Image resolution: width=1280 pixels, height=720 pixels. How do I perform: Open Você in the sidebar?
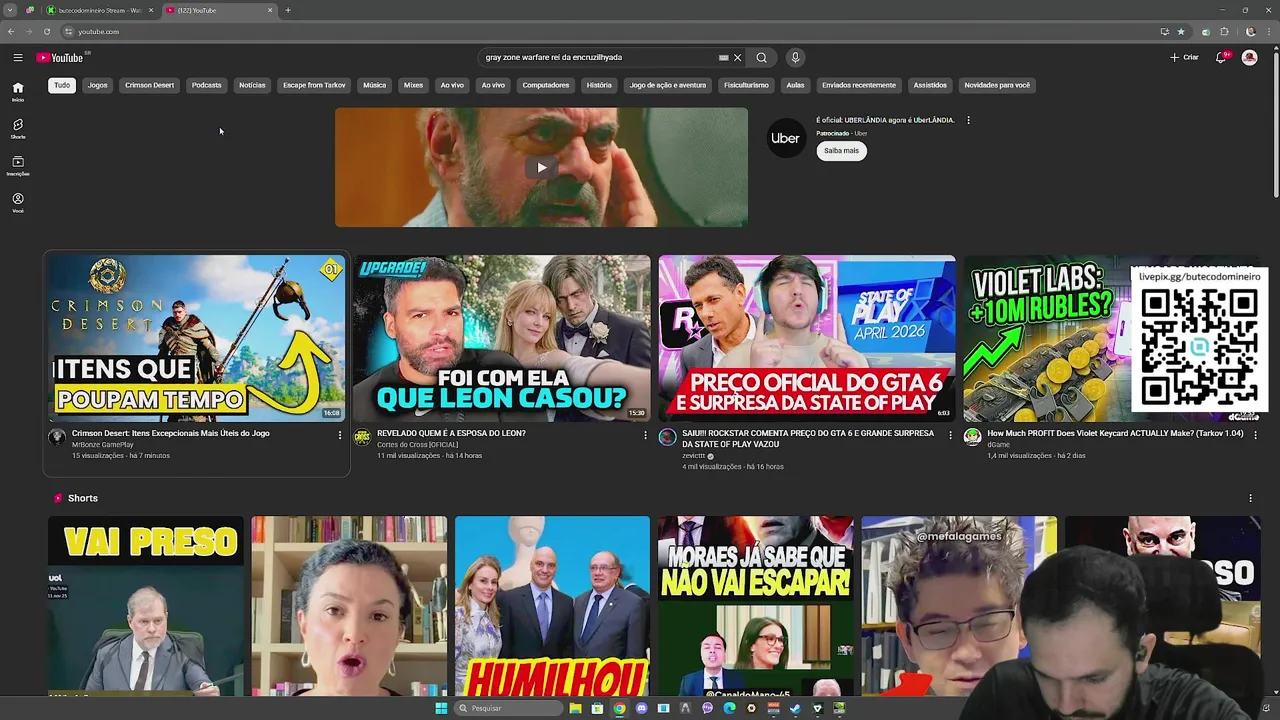(18, 202)
